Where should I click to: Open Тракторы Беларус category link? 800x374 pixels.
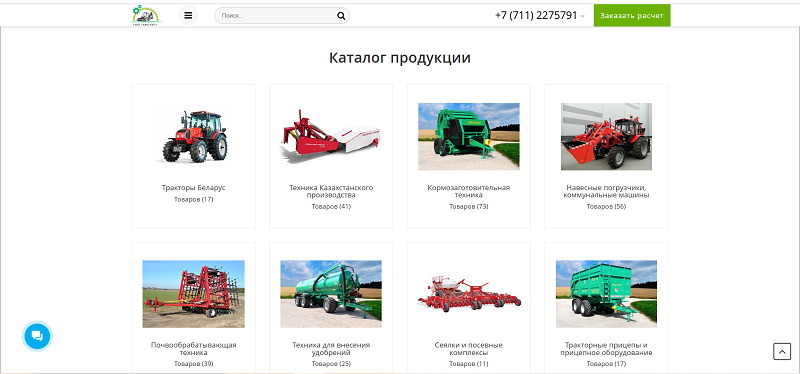click(x=193, y=188)
